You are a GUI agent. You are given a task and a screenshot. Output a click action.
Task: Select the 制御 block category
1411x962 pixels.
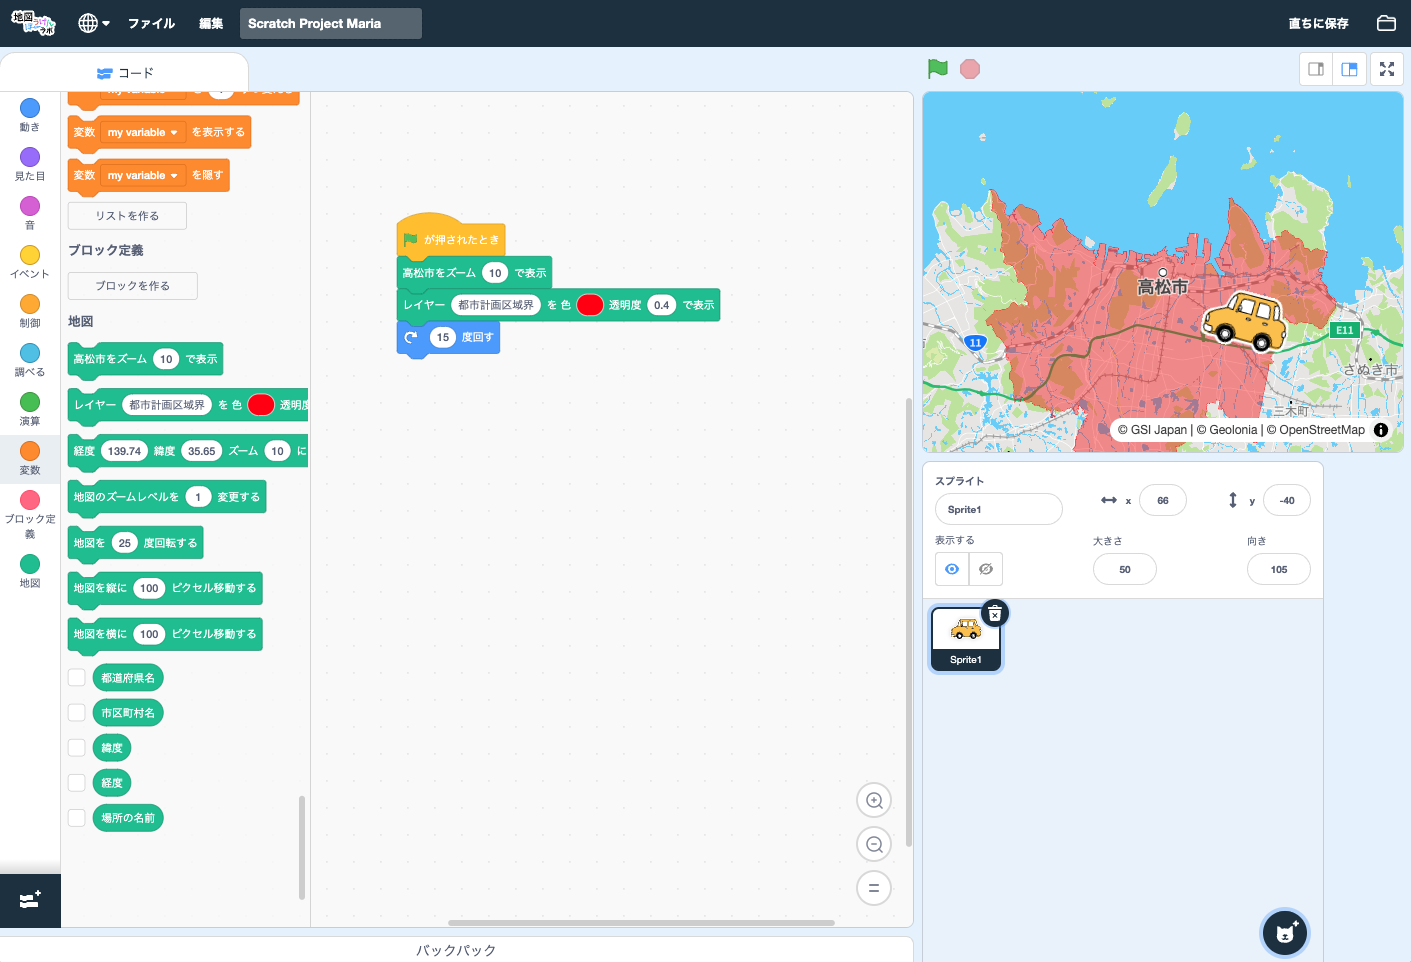[30, 311]
